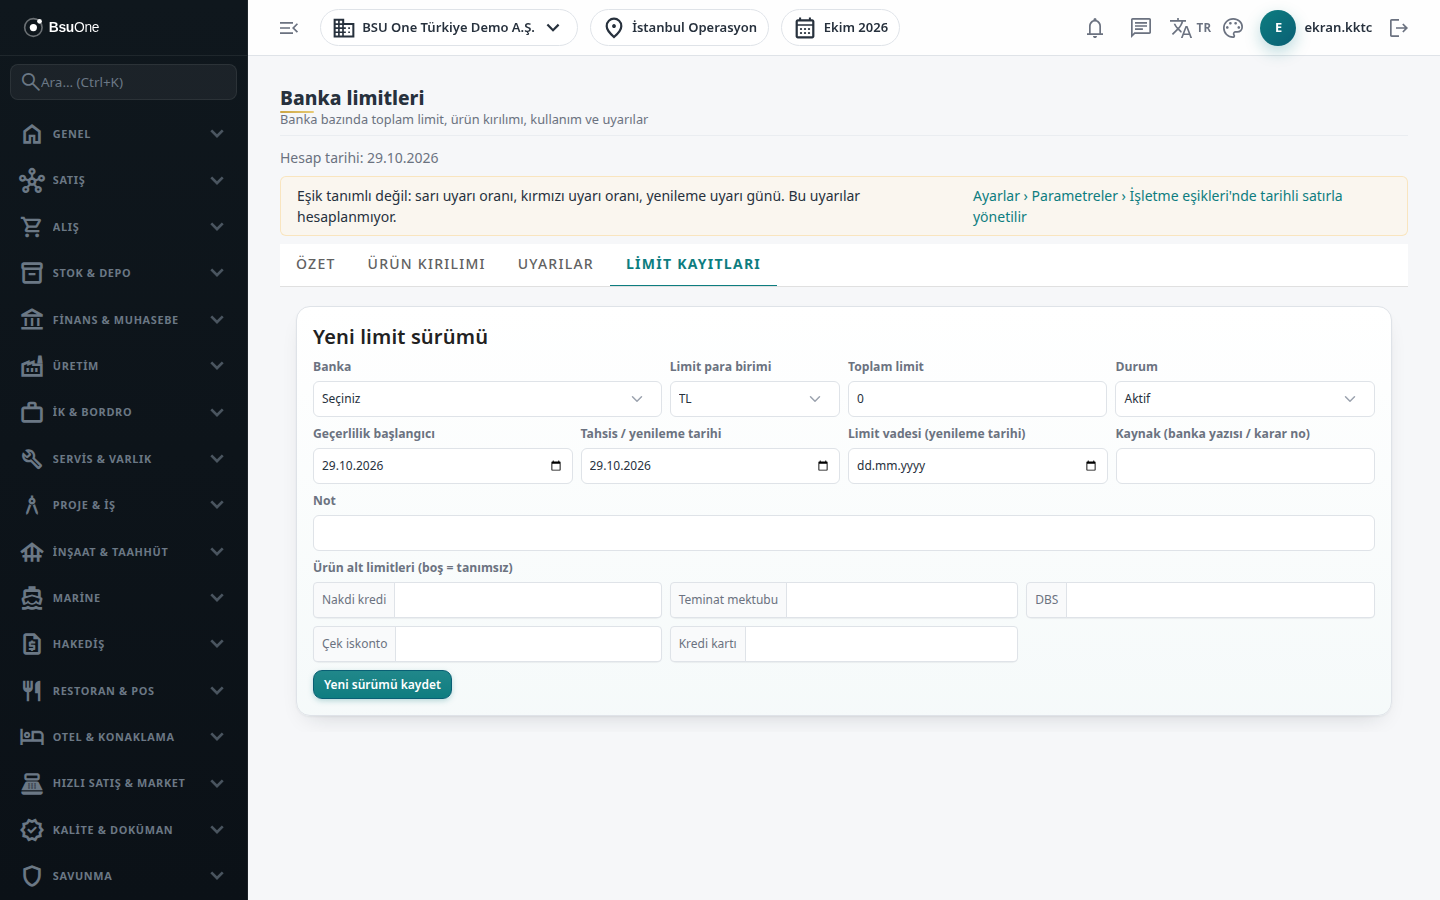Screen dimensions: 1440x900
Task: Click Yeni sürümü kaydet button
Action: point(382,685)
